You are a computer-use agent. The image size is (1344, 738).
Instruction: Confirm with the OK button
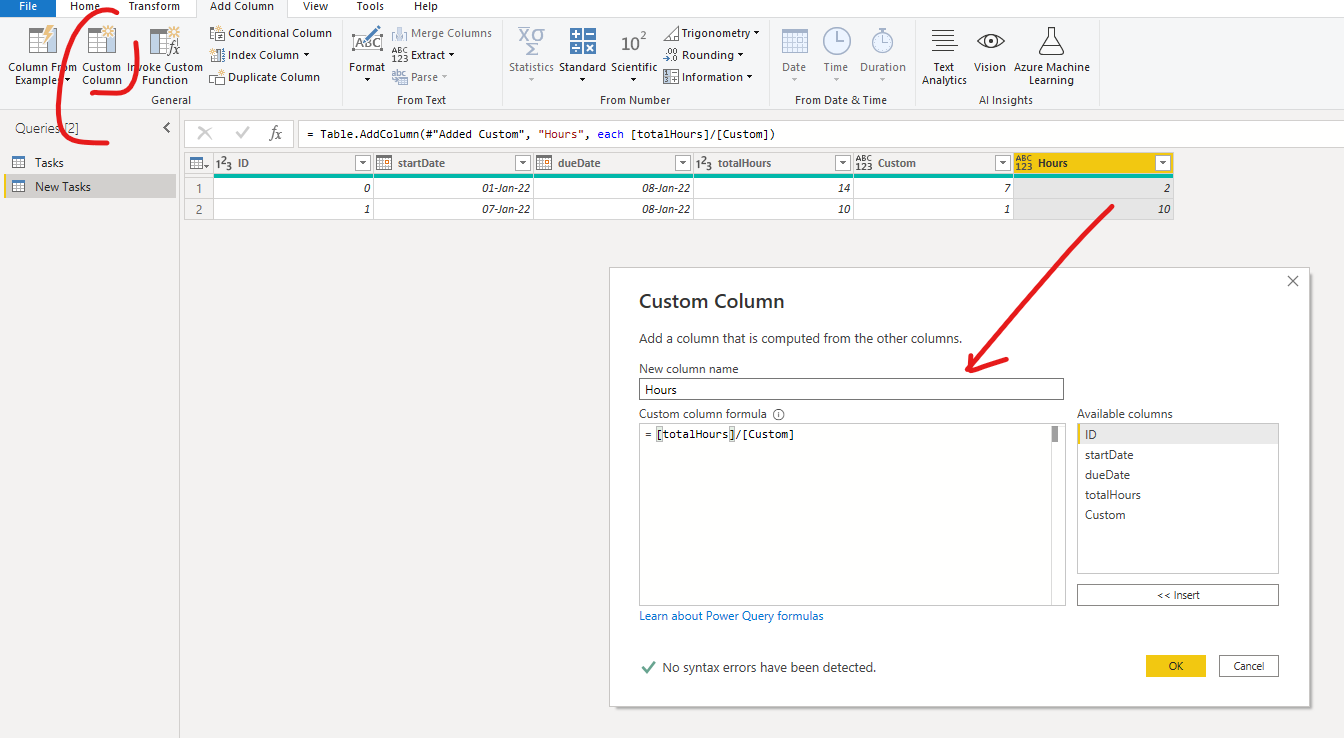pos(1176,666)
